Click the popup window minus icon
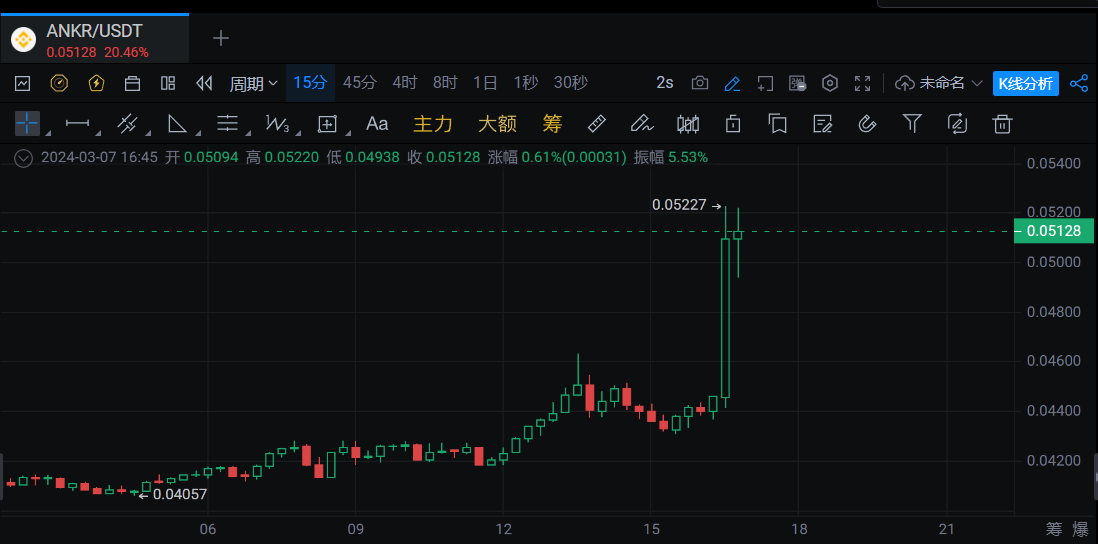 (x=798, y=83)
